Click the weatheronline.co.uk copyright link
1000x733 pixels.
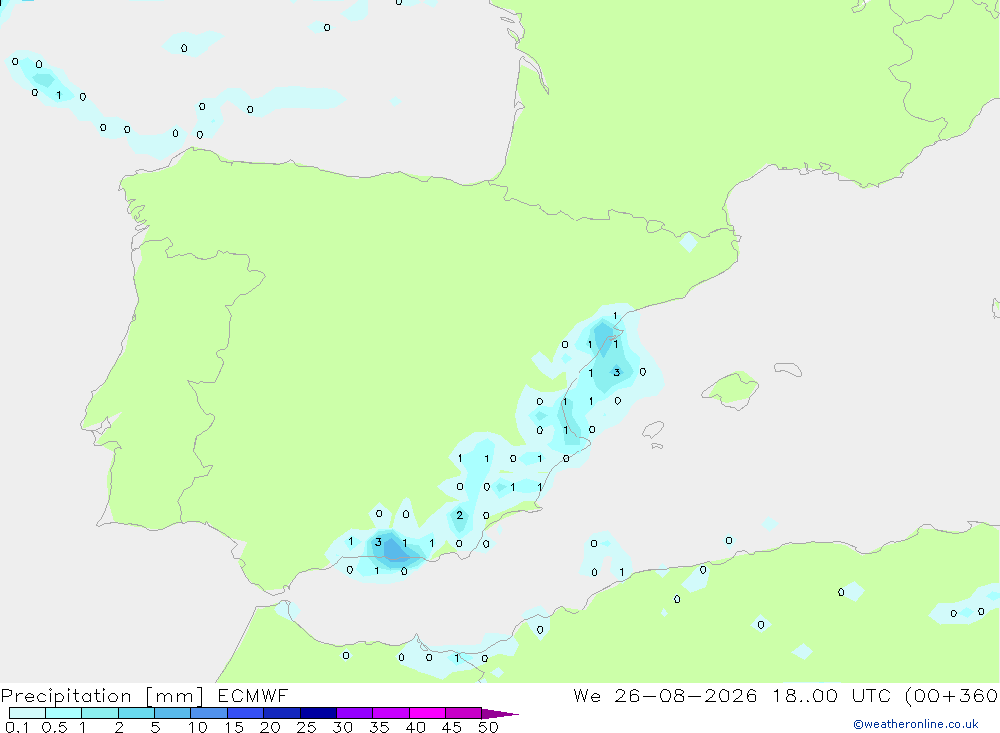(x=916, y=724)
